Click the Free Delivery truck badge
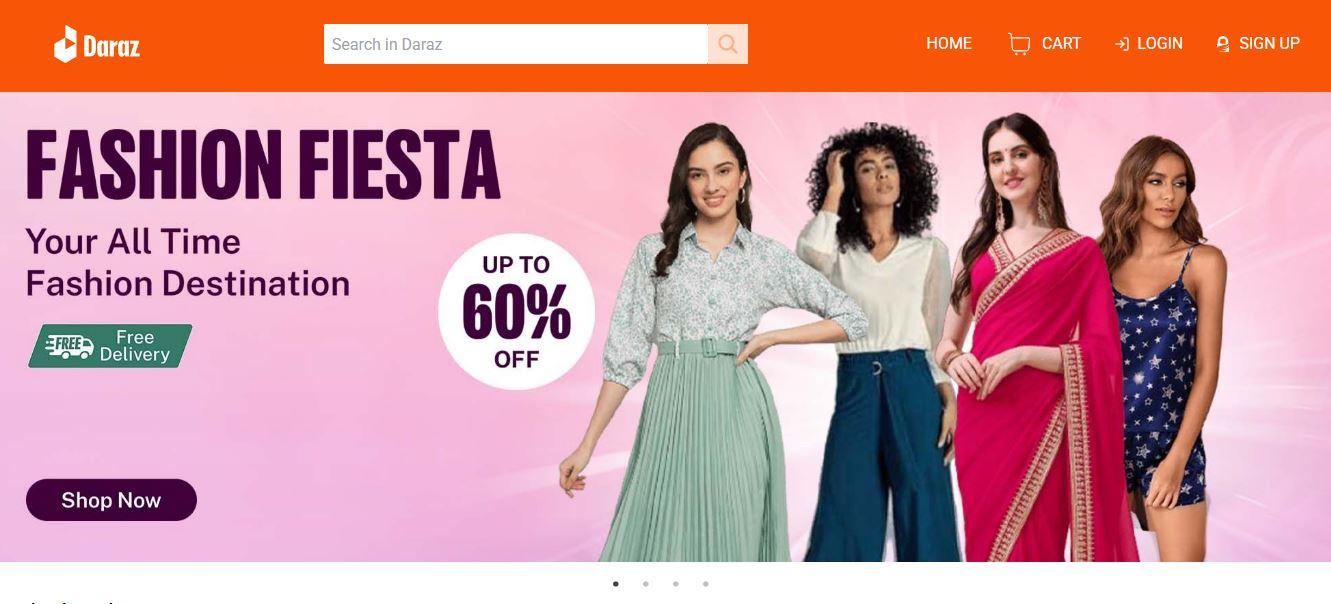 (110, 346)
